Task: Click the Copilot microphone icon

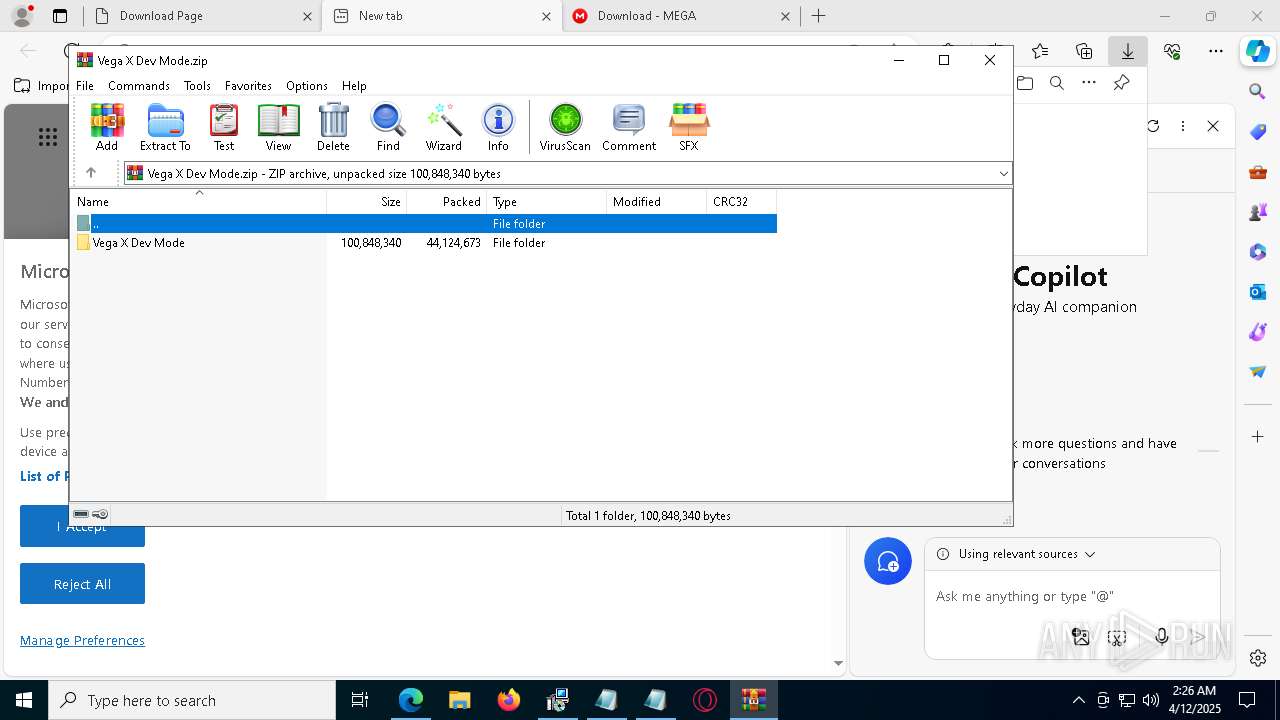Action: pyautogui.click(x=1161, y=637)
